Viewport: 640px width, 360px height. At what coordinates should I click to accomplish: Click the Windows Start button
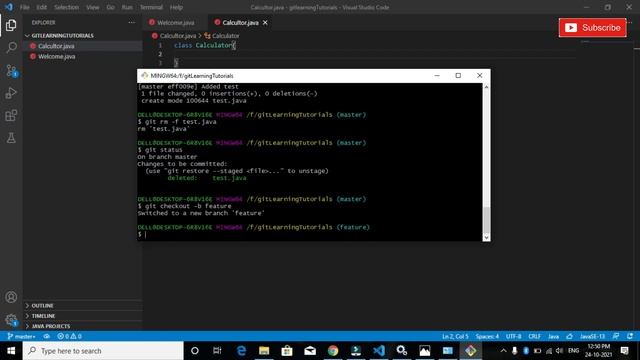click(11, 351)
